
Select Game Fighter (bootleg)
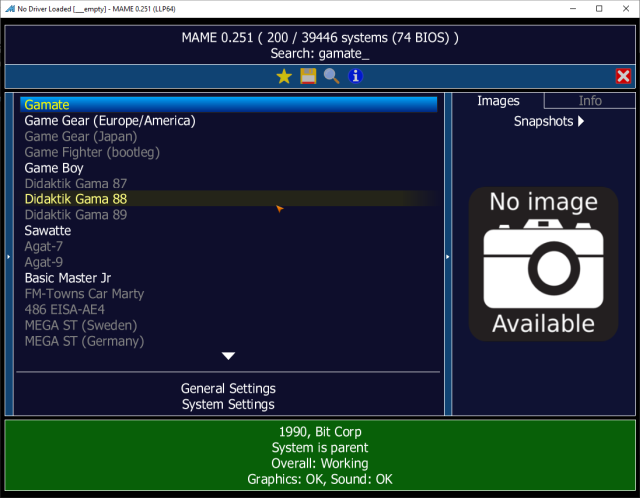tap(228, 152)
